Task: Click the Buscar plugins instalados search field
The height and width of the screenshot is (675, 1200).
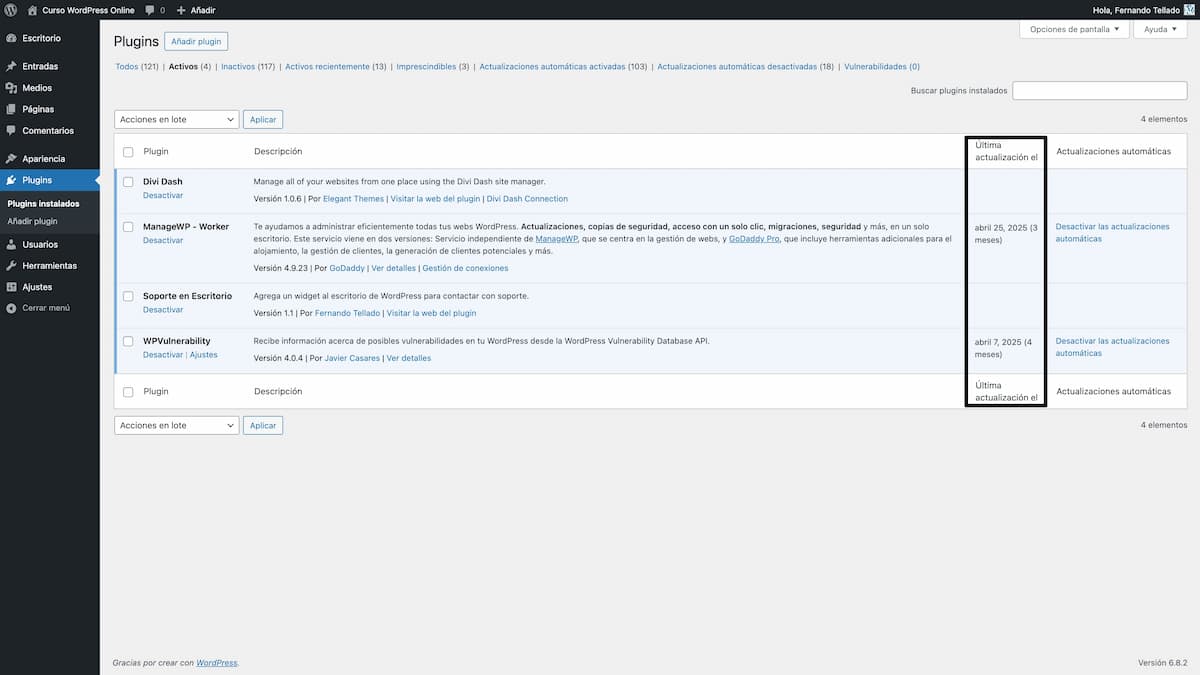Action: 1098,90
